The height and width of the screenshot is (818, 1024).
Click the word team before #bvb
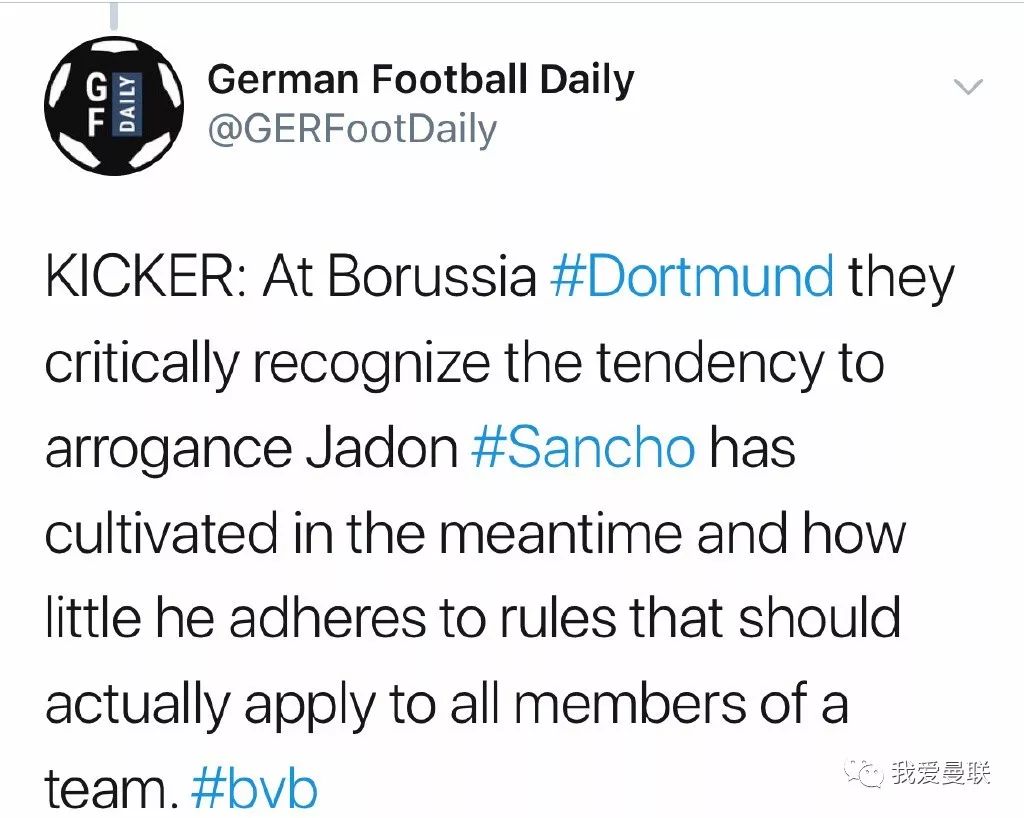pos(111,788)
